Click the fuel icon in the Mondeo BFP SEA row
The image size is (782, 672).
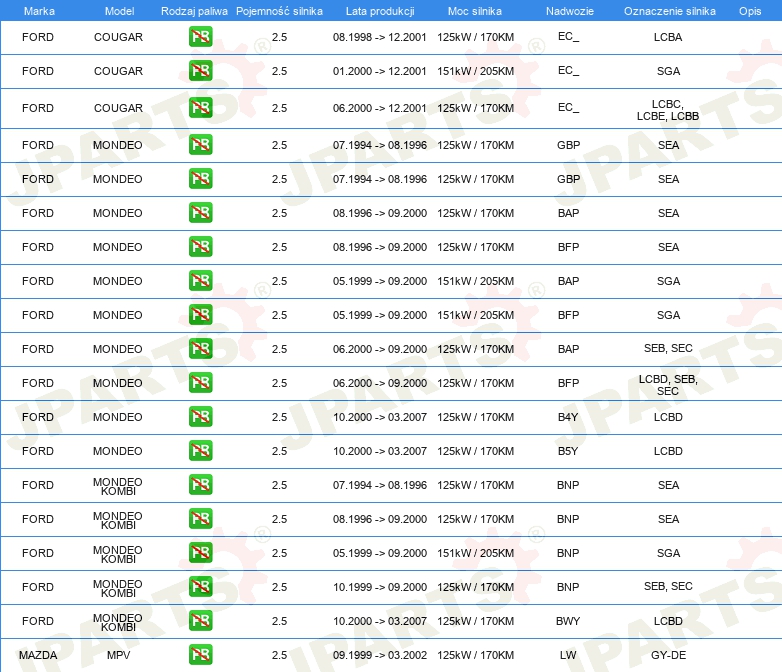click(200, 246)
